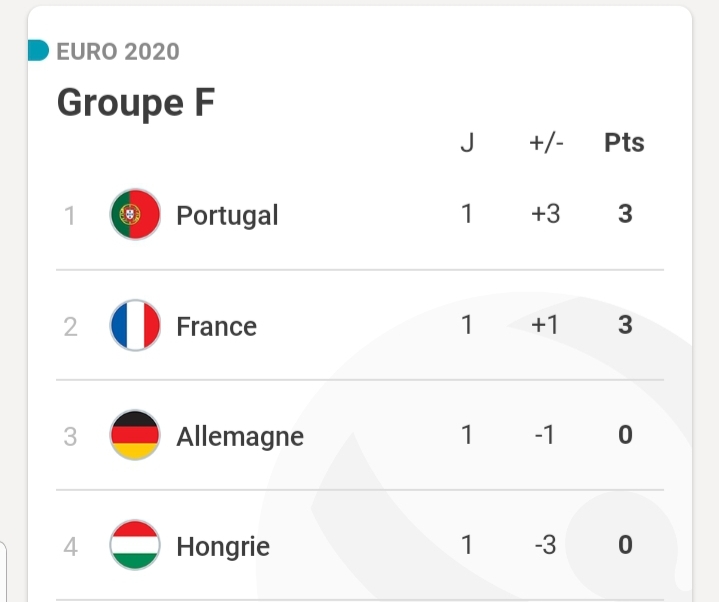This screenshot has height=602, width=719.
Task: Click the Groupe F heading
Action: [x=136, y=102]
